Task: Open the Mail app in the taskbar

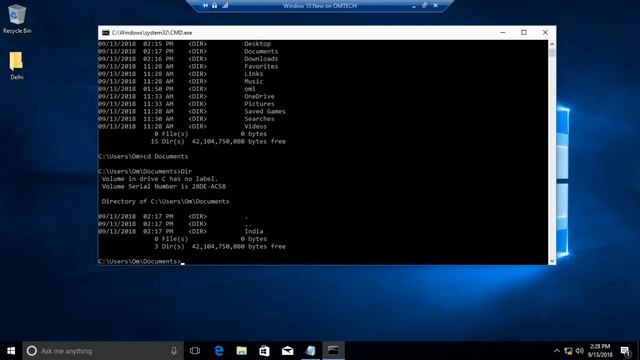Action: 287,351
